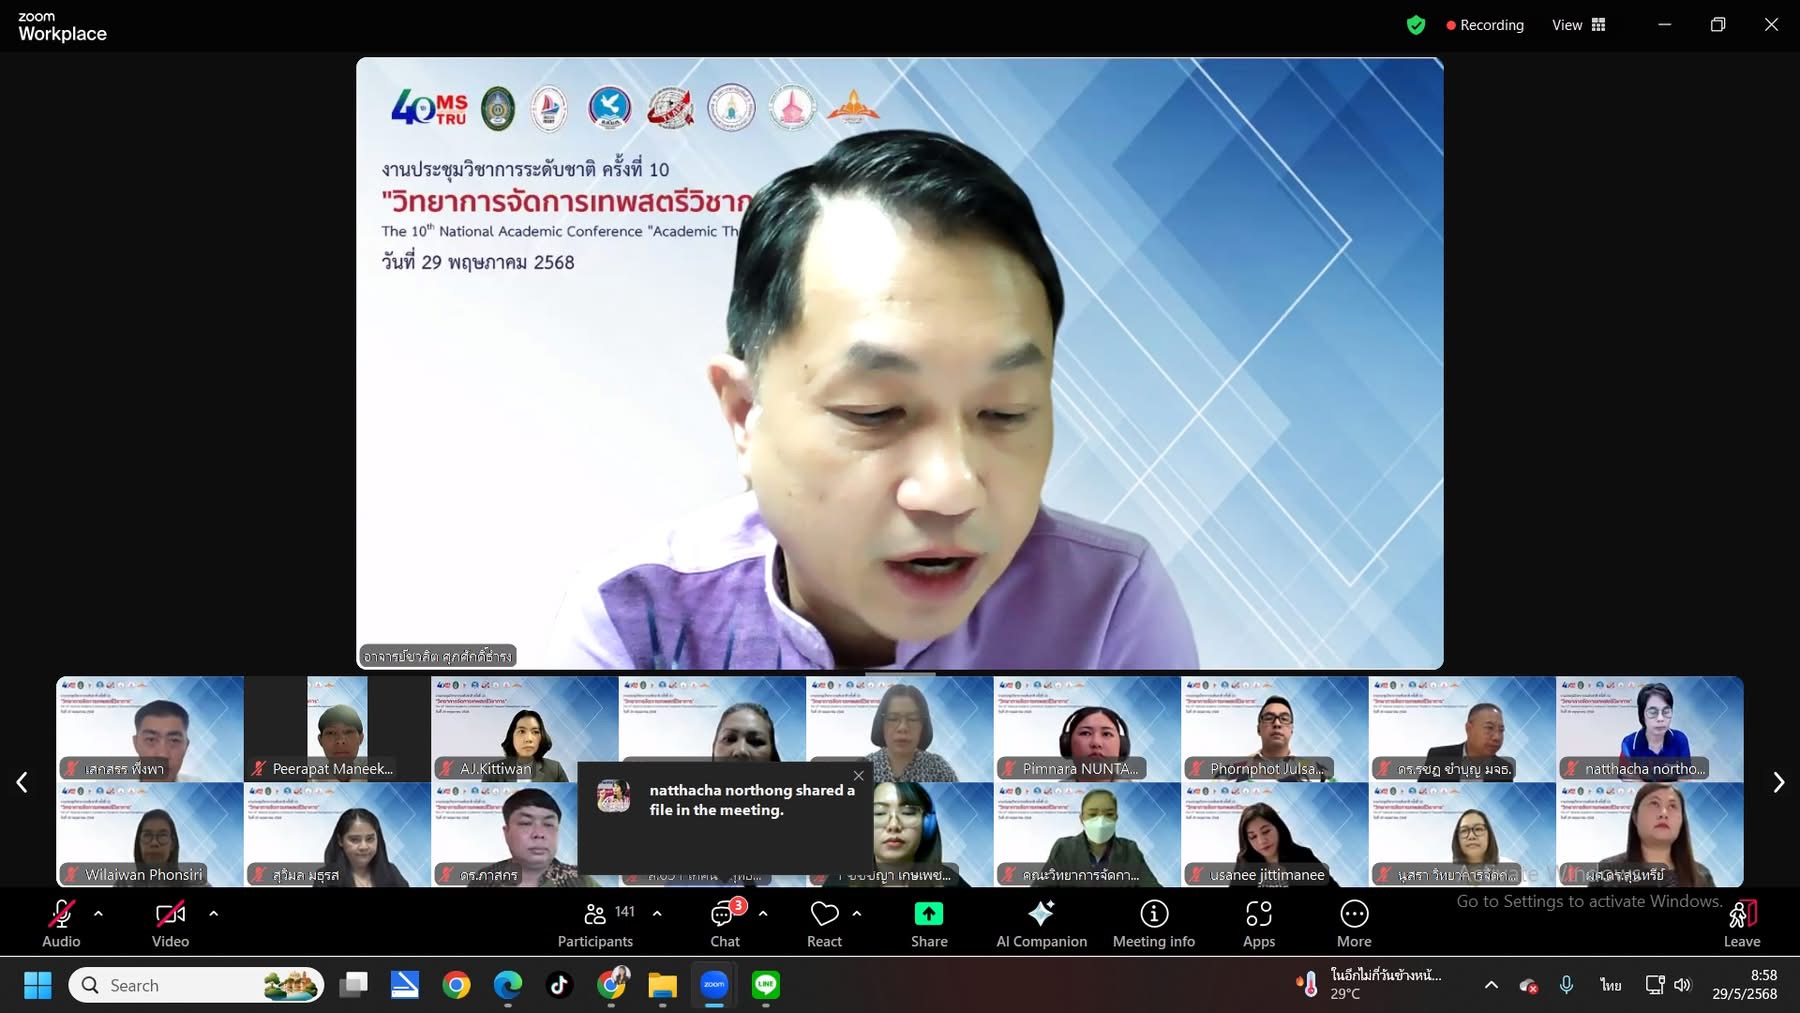Open the Participants panel
Screen dimensions: 1800x1013
tap(595, 924)
